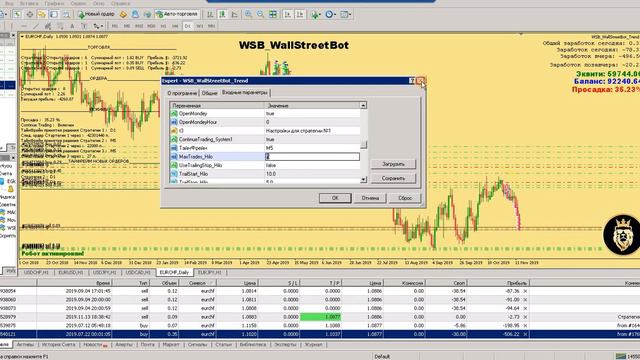The image size is (640, 360).
Task: Select the H1 timeframe button
Action: tap(163, 26)
